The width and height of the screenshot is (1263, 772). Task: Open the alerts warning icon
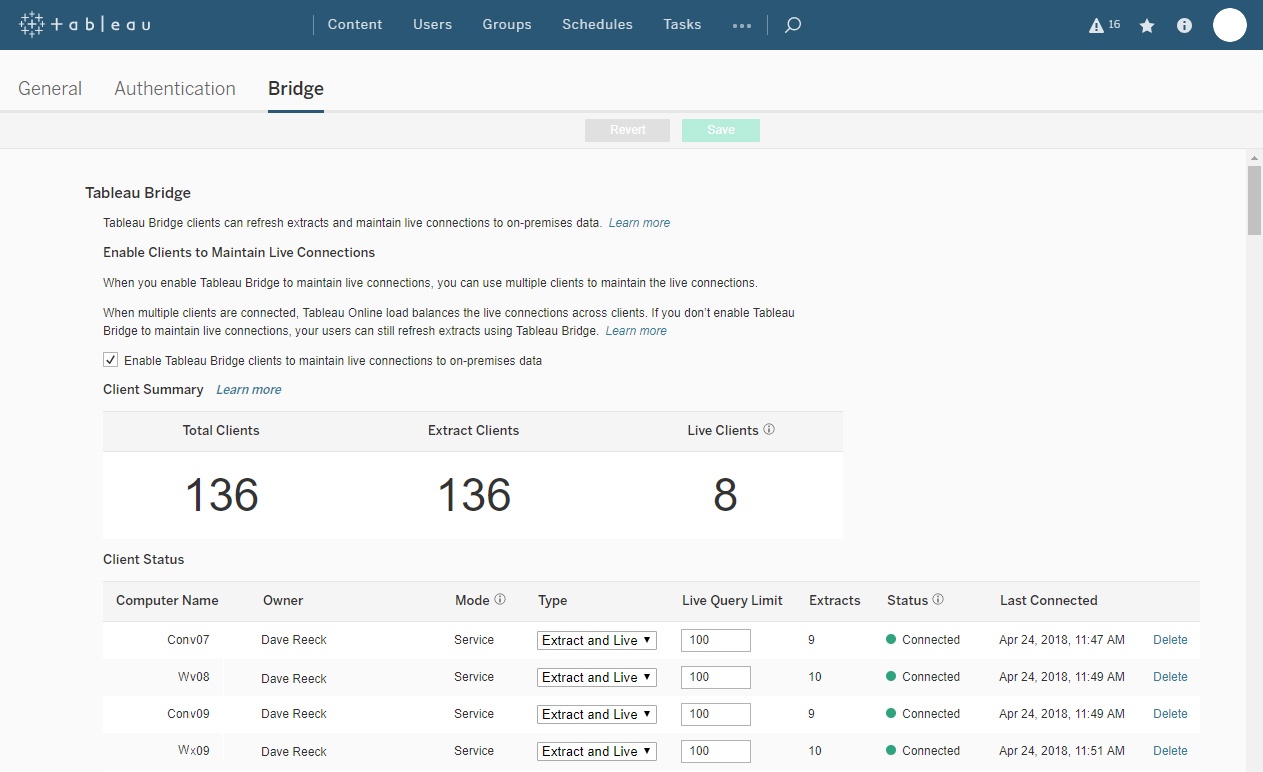[x=1097, y=26]
